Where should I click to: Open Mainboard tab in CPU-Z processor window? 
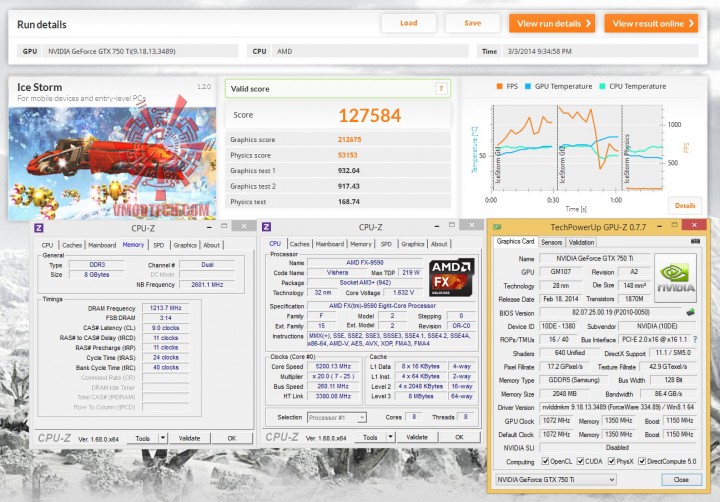(330, 244)
